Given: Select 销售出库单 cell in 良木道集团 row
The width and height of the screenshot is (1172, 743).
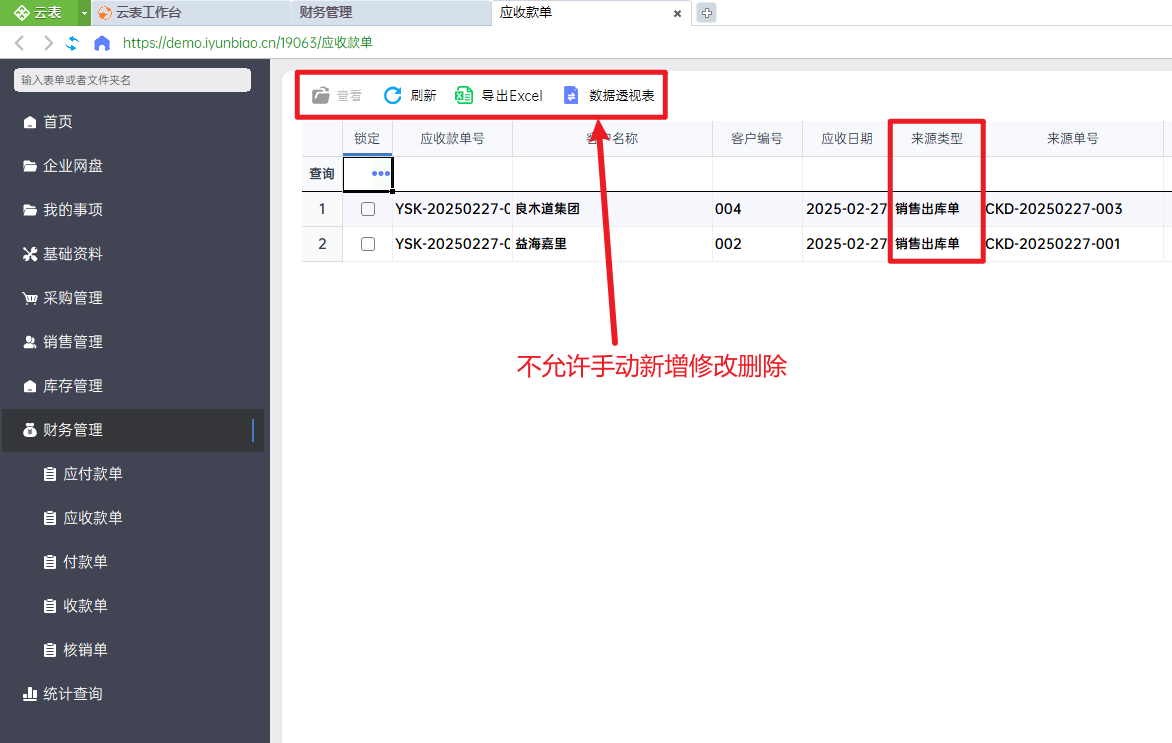Looking at the screenshot, I should [937, 209].
